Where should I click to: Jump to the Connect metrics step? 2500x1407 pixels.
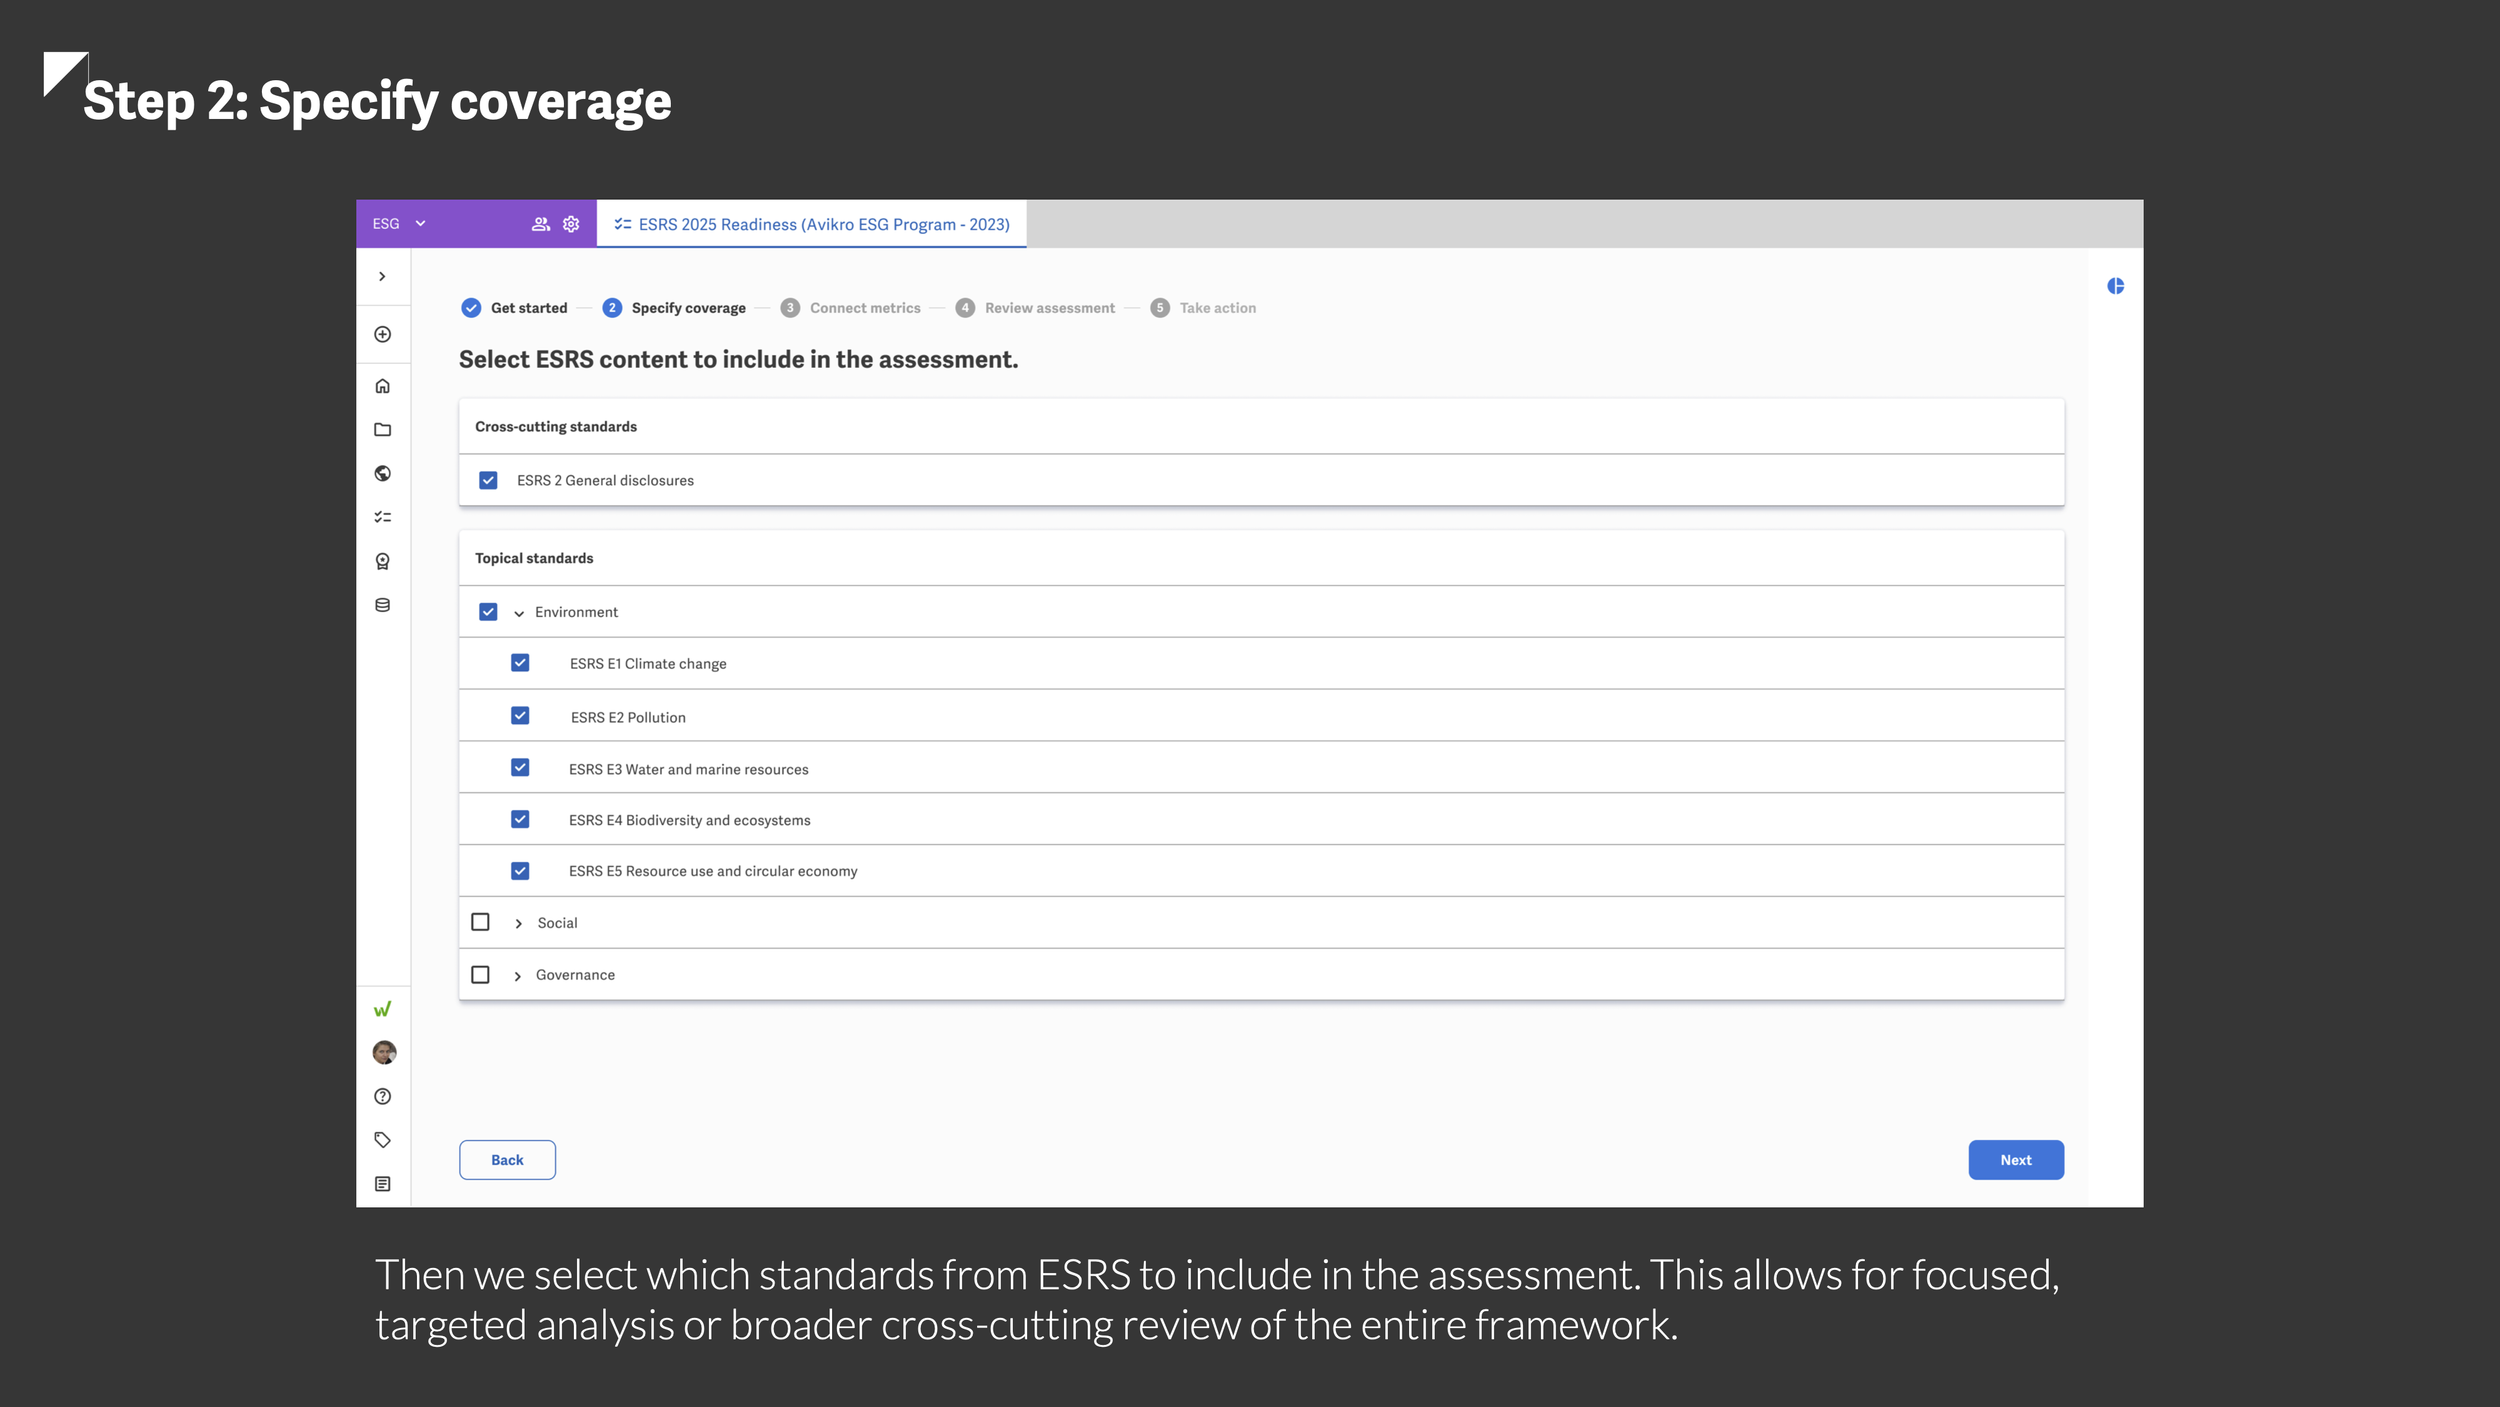850,308
